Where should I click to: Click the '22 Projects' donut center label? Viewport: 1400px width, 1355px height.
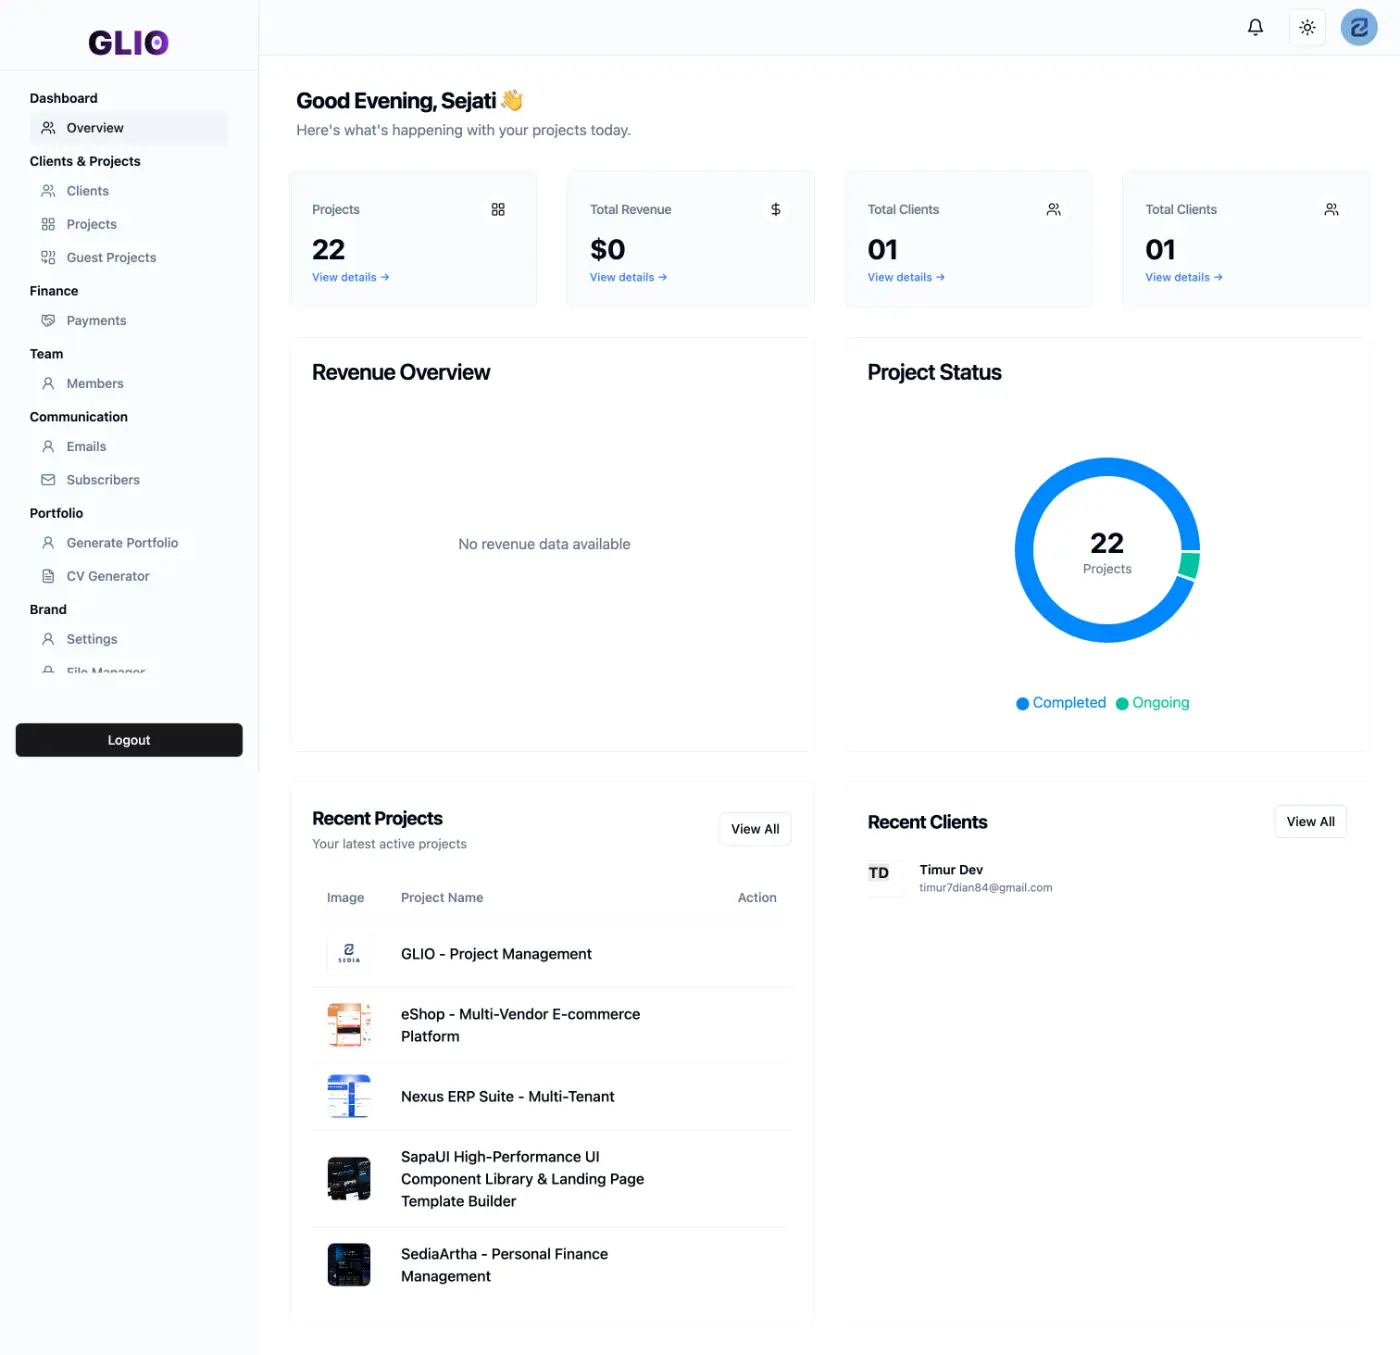click(x=1107, y=552)
